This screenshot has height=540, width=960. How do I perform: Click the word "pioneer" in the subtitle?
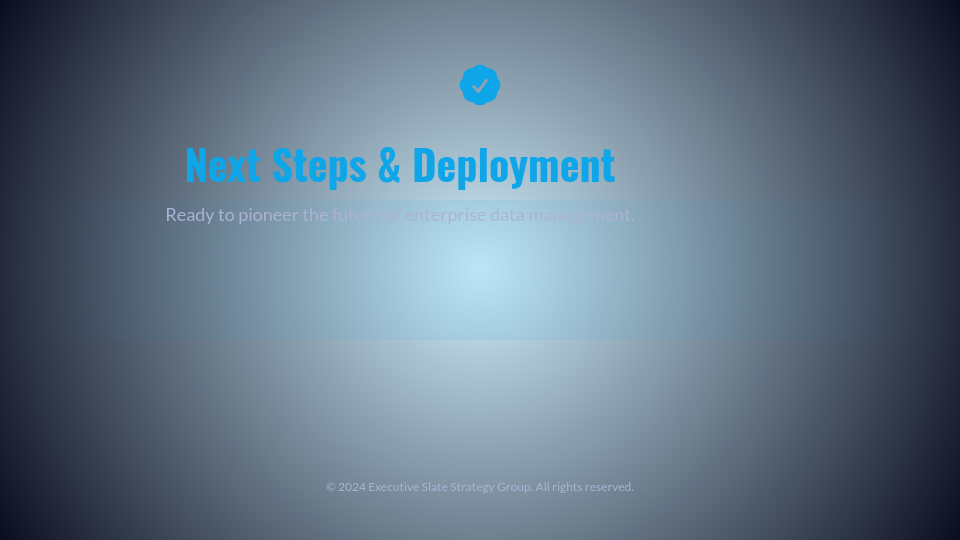click(x=268, y=215)
